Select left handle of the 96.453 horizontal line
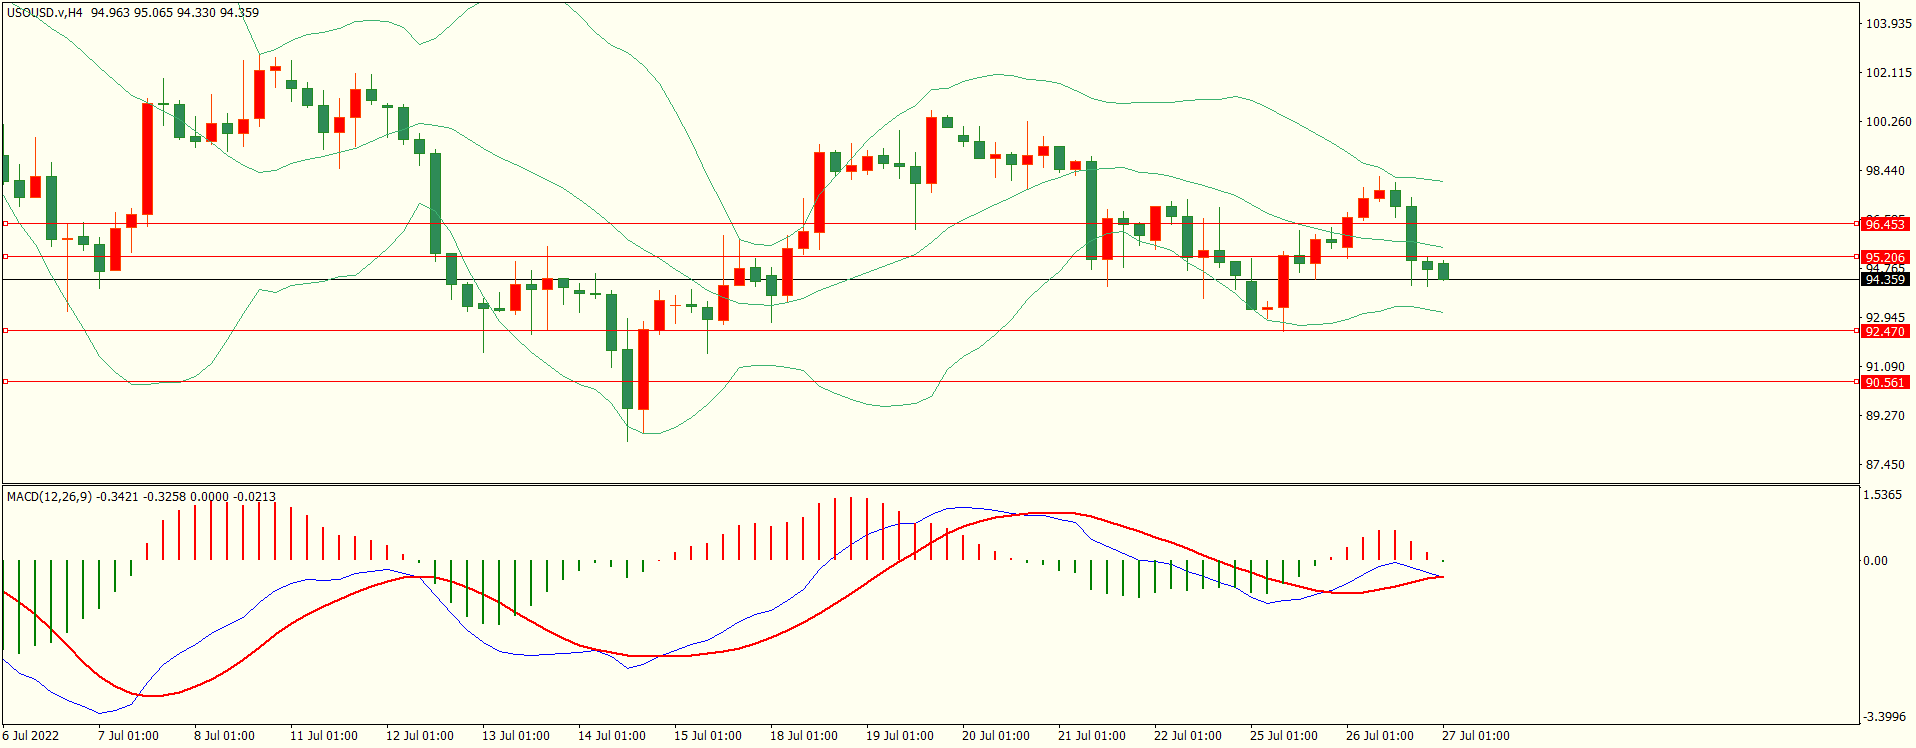This screenshot has height=748, width=1916. tap(6, 224)
